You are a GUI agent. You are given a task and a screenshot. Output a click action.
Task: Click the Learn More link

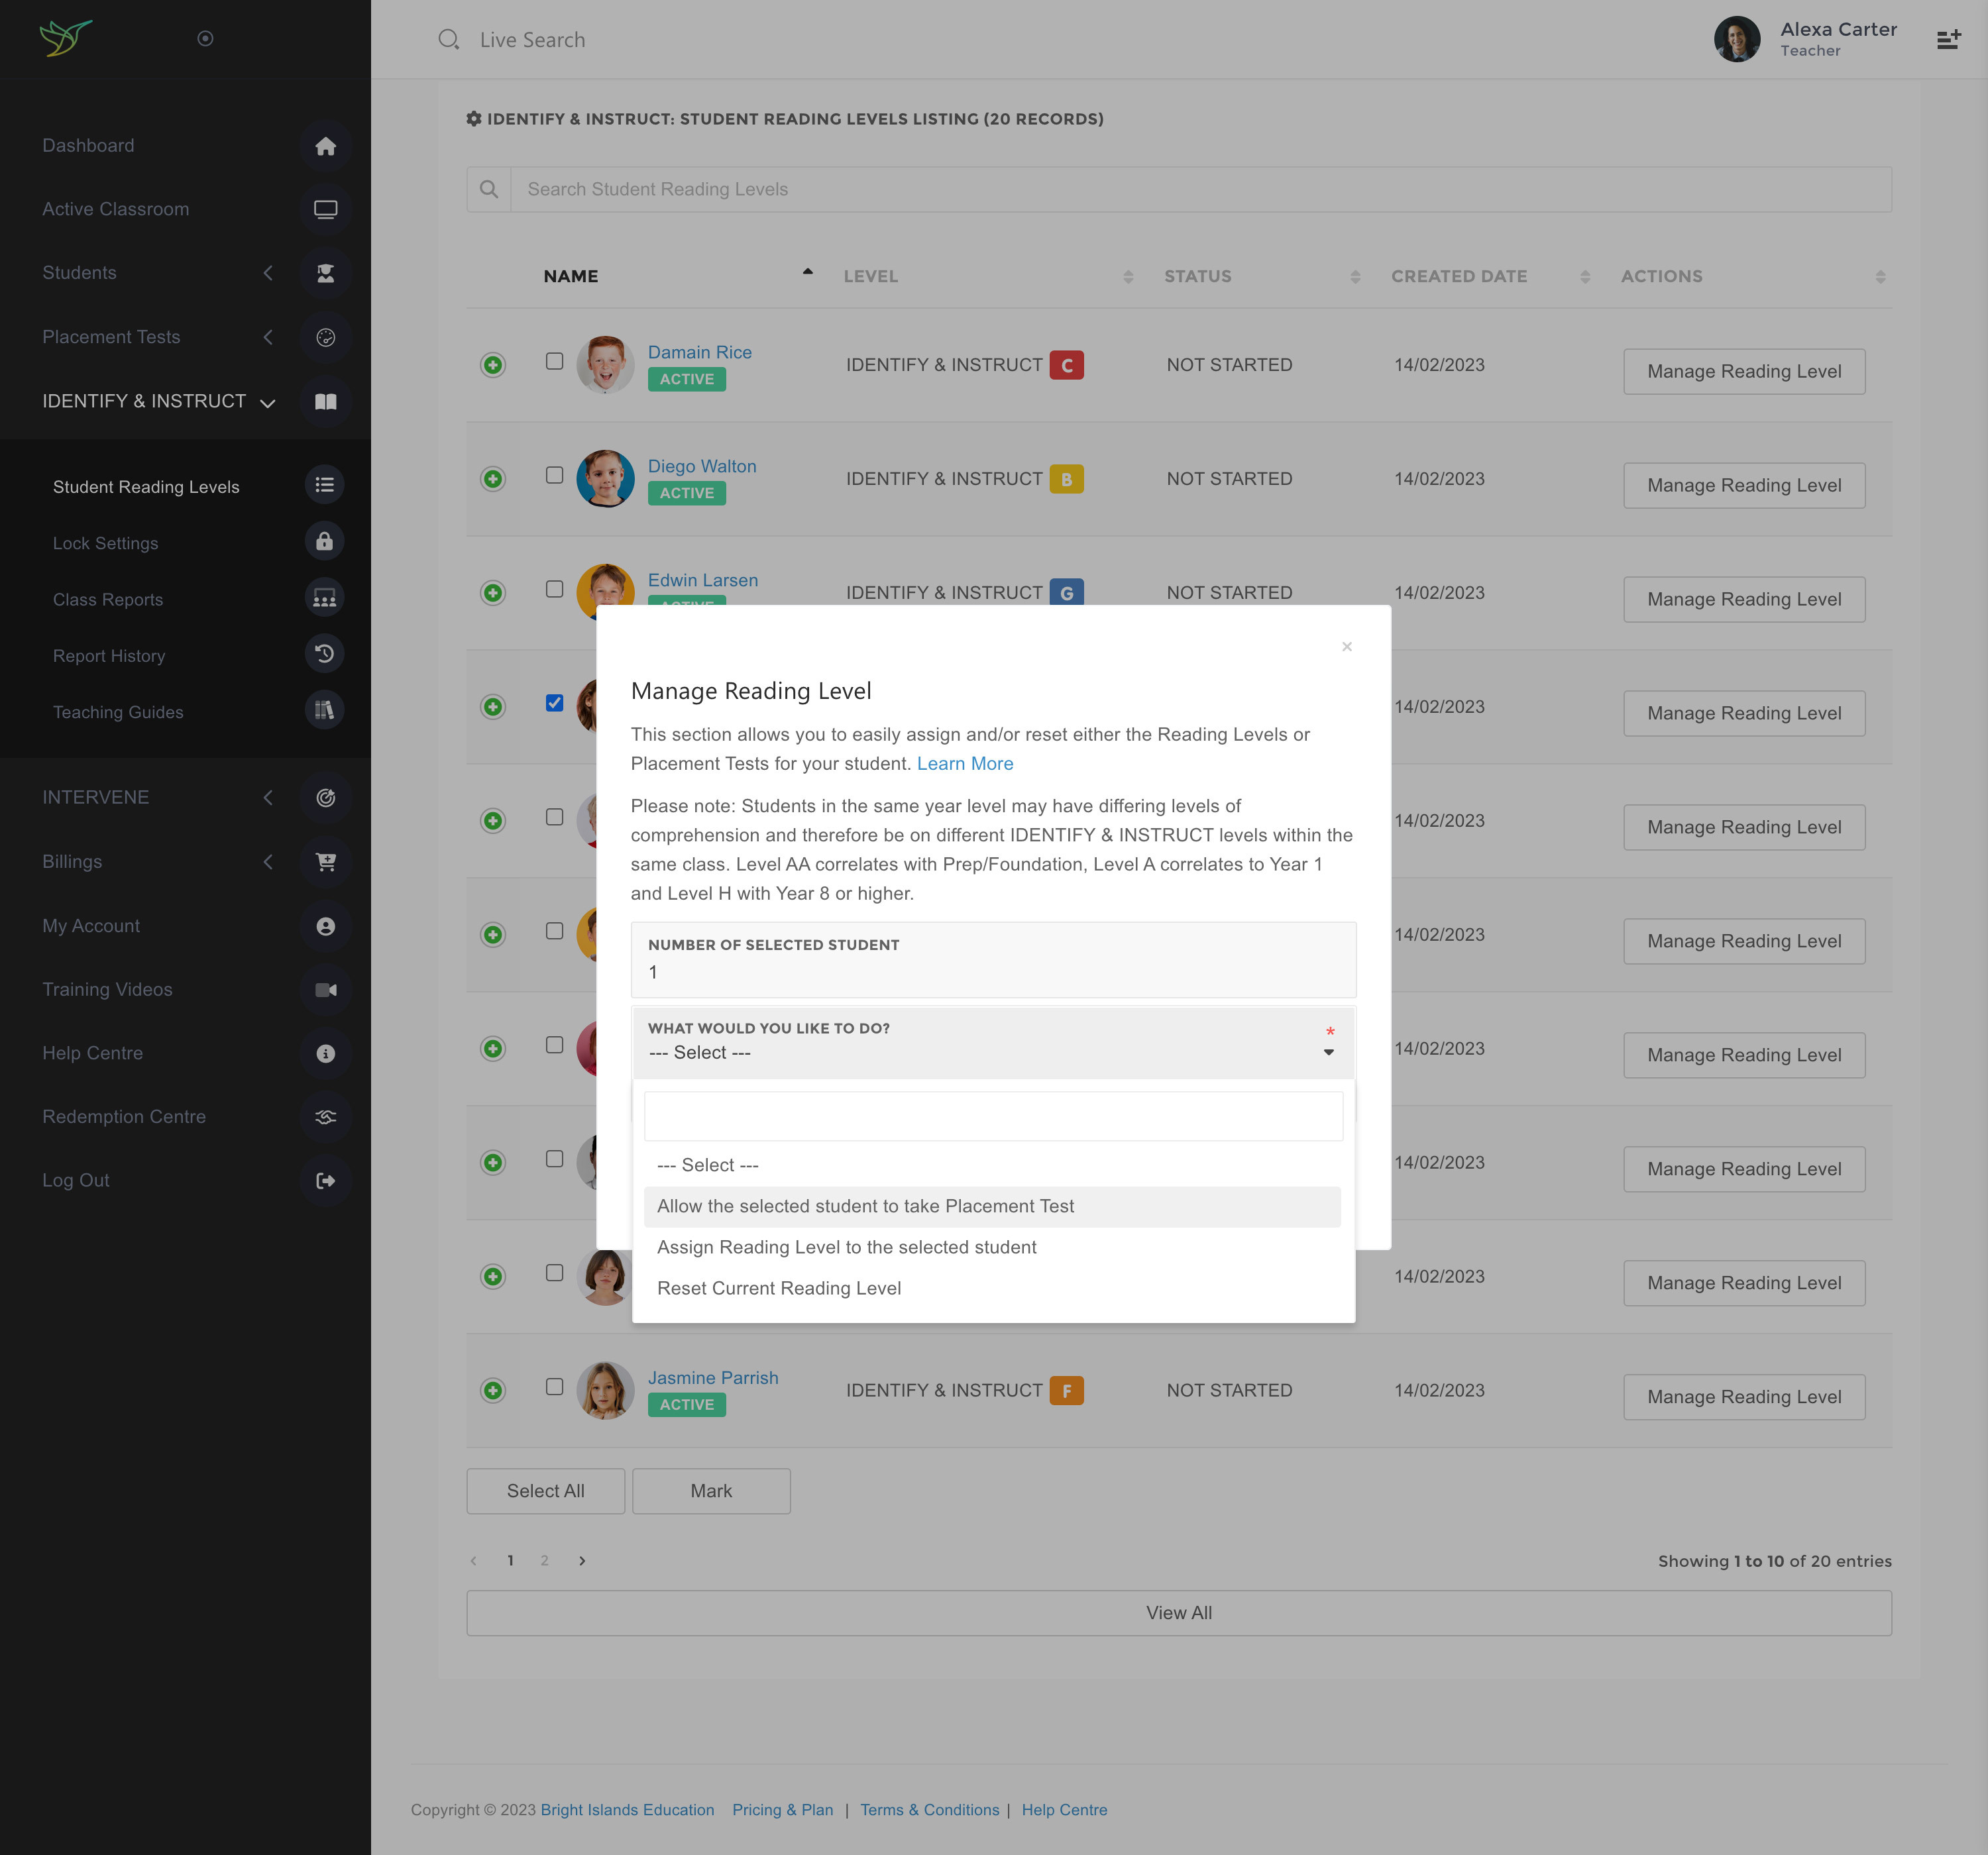pos(964,763)
